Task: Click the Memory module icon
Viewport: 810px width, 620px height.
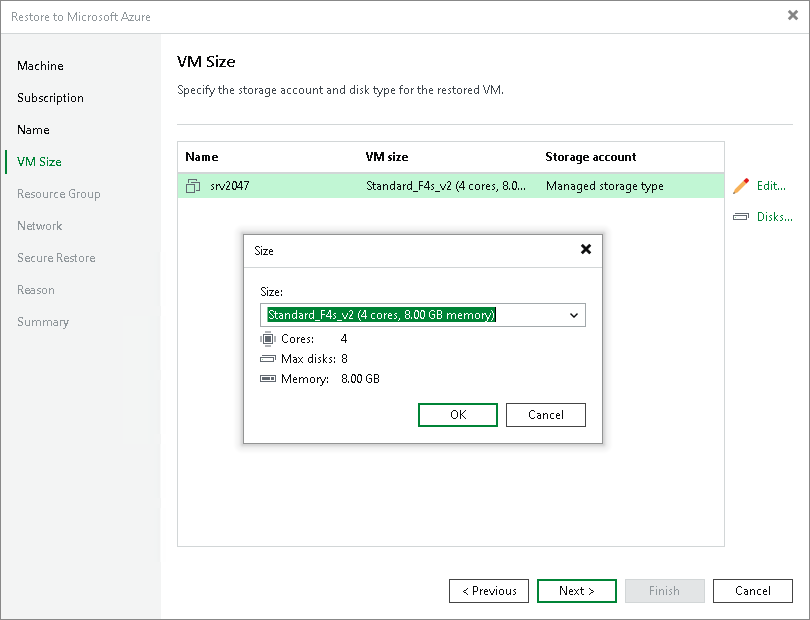Action: pyautogui.click(x=268, y=379)
